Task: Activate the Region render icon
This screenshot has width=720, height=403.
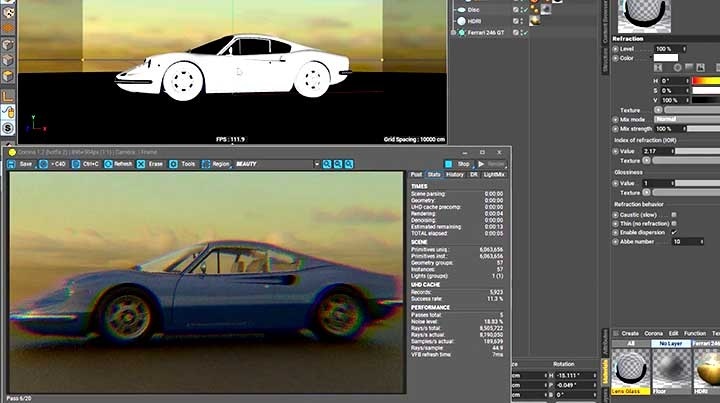Action: (206, 163)
